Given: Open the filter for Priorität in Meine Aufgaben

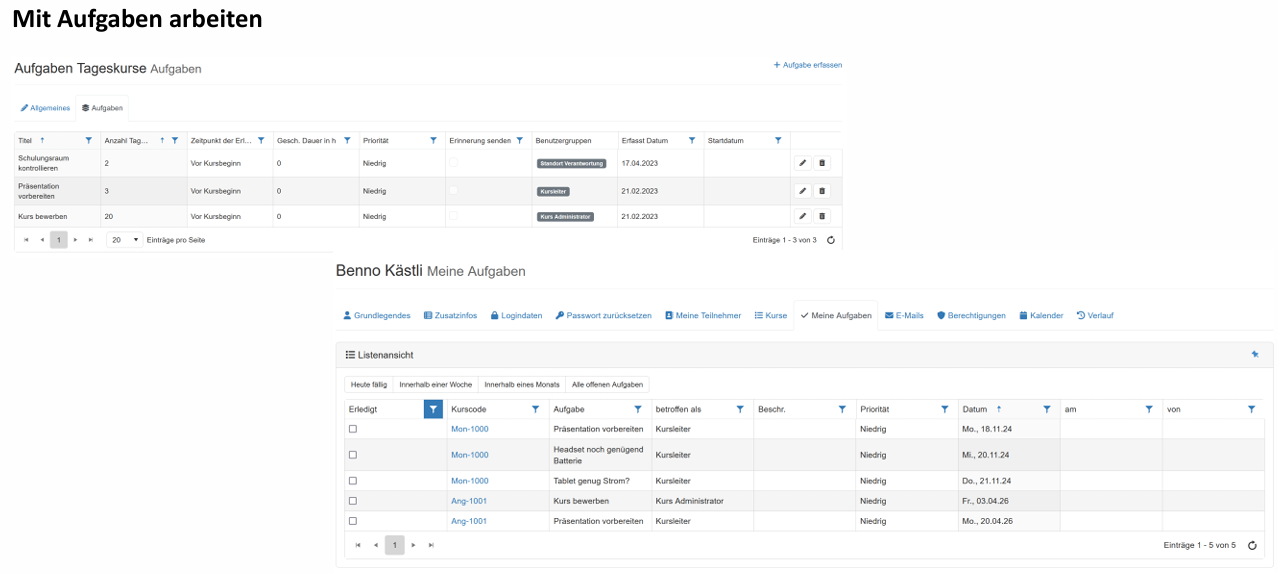Looking at the screenshot, I should (x=944, y=409).
